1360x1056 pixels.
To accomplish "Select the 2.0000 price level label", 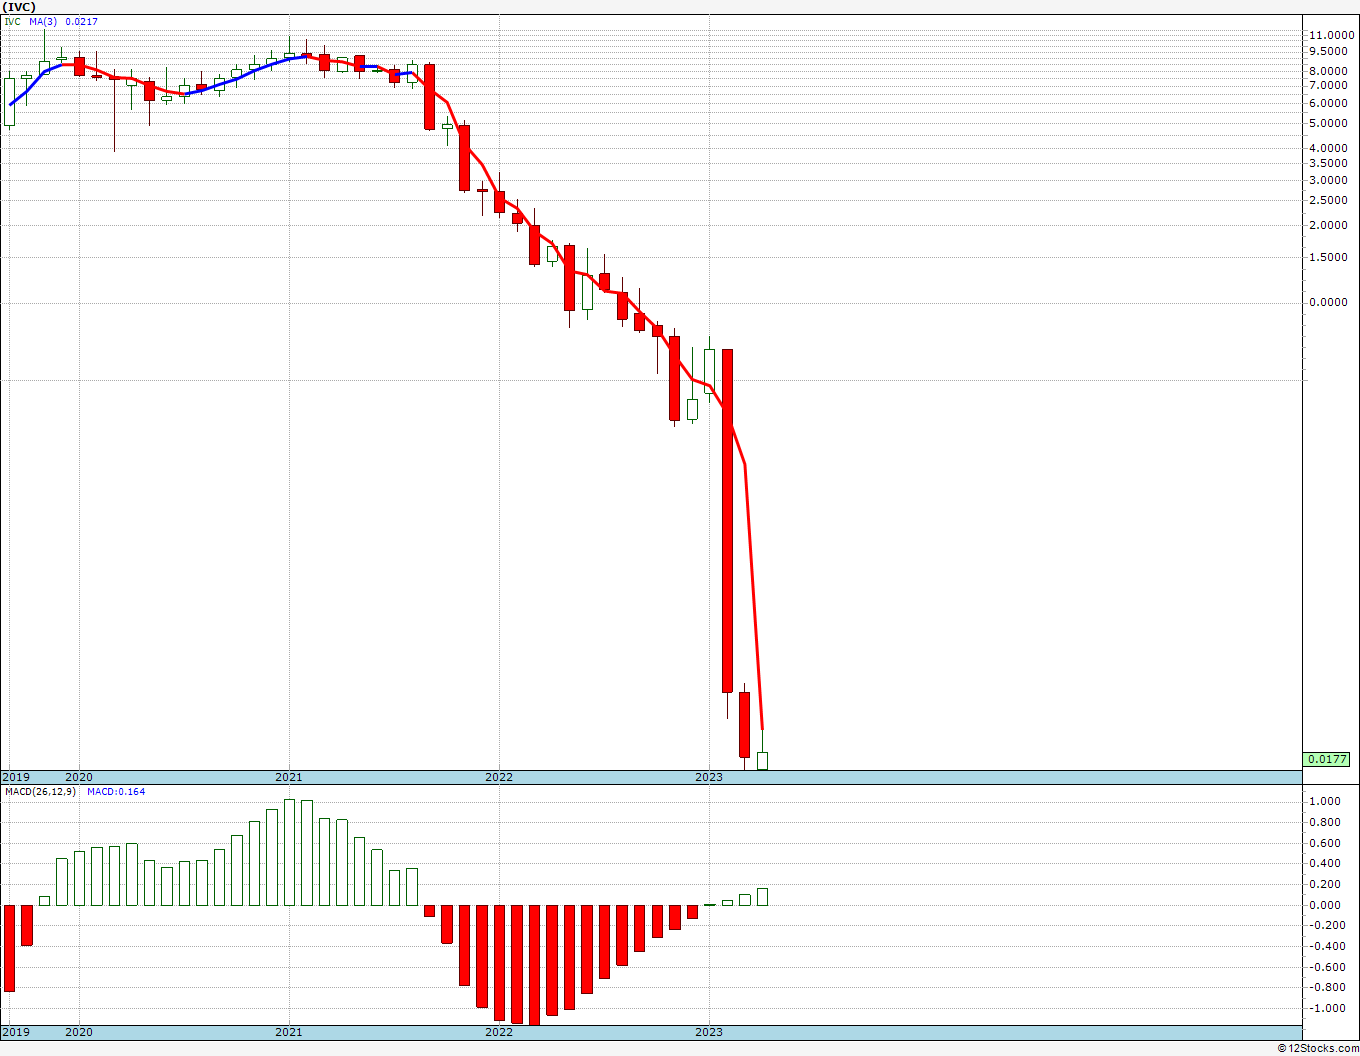I will click(x=1329, y=225).
